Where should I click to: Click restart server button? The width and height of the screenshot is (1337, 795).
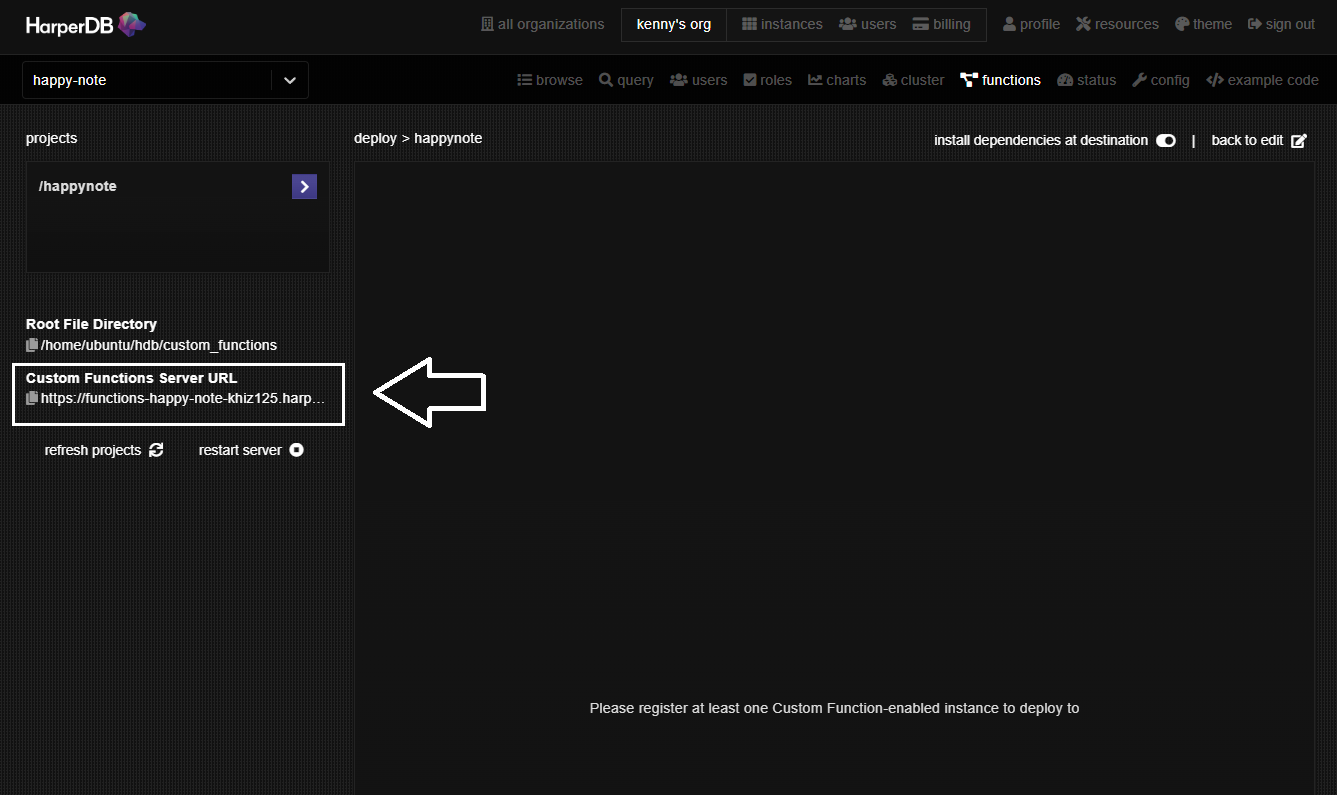coord(251,450)
